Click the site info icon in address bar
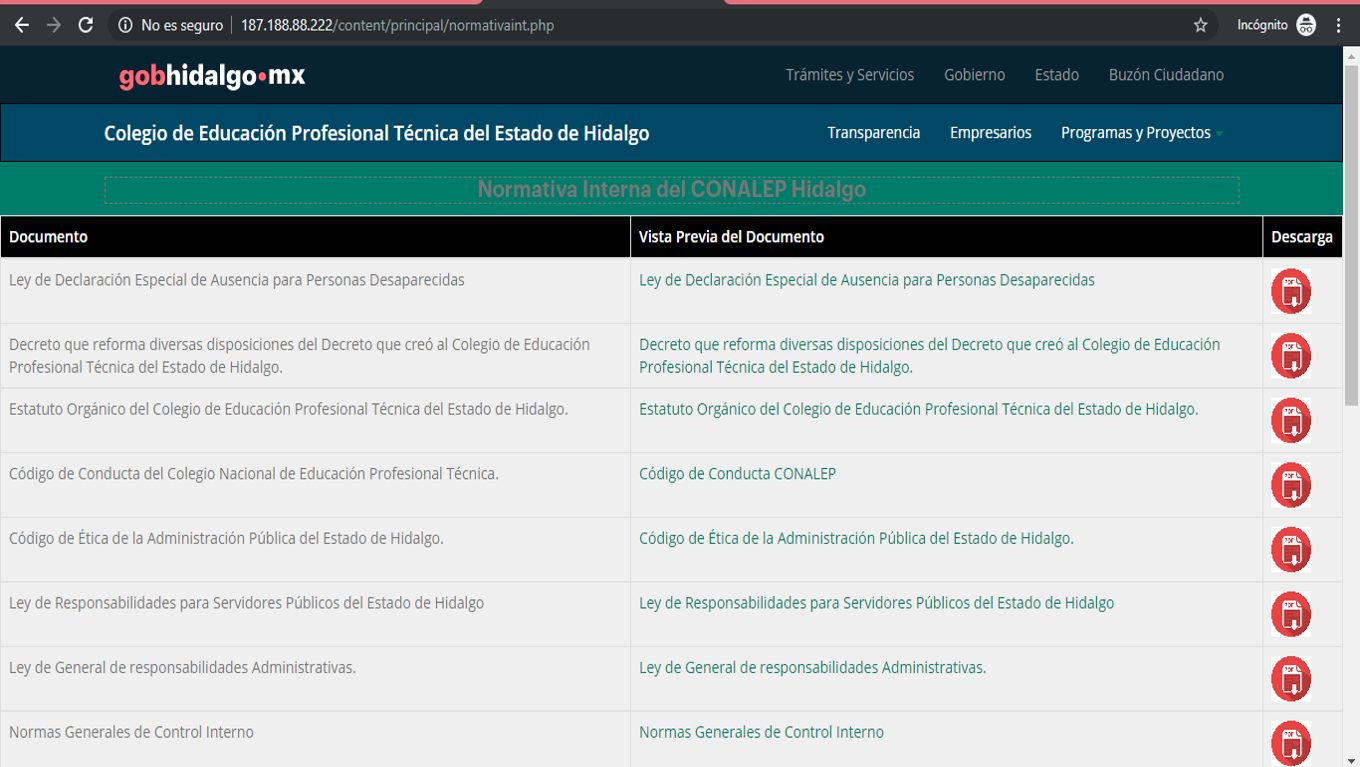Image resolution: width=1360 pixels, height=767 pixels. (x=125, y=25)
